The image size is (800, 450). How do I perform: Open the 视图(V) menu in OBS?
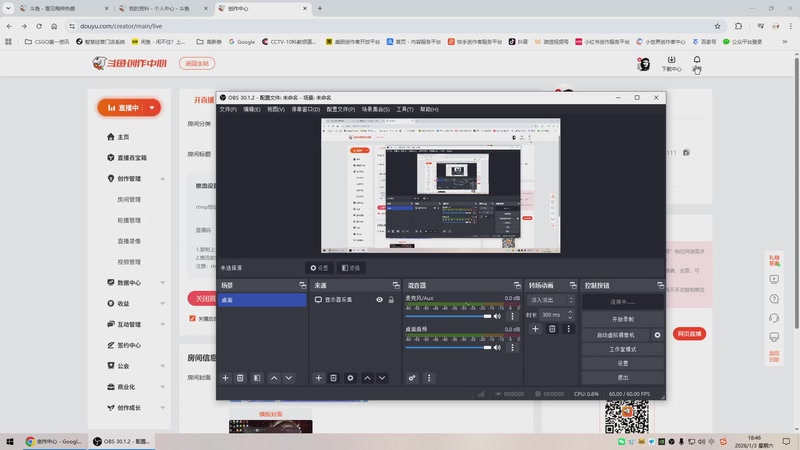click(276, 109)
